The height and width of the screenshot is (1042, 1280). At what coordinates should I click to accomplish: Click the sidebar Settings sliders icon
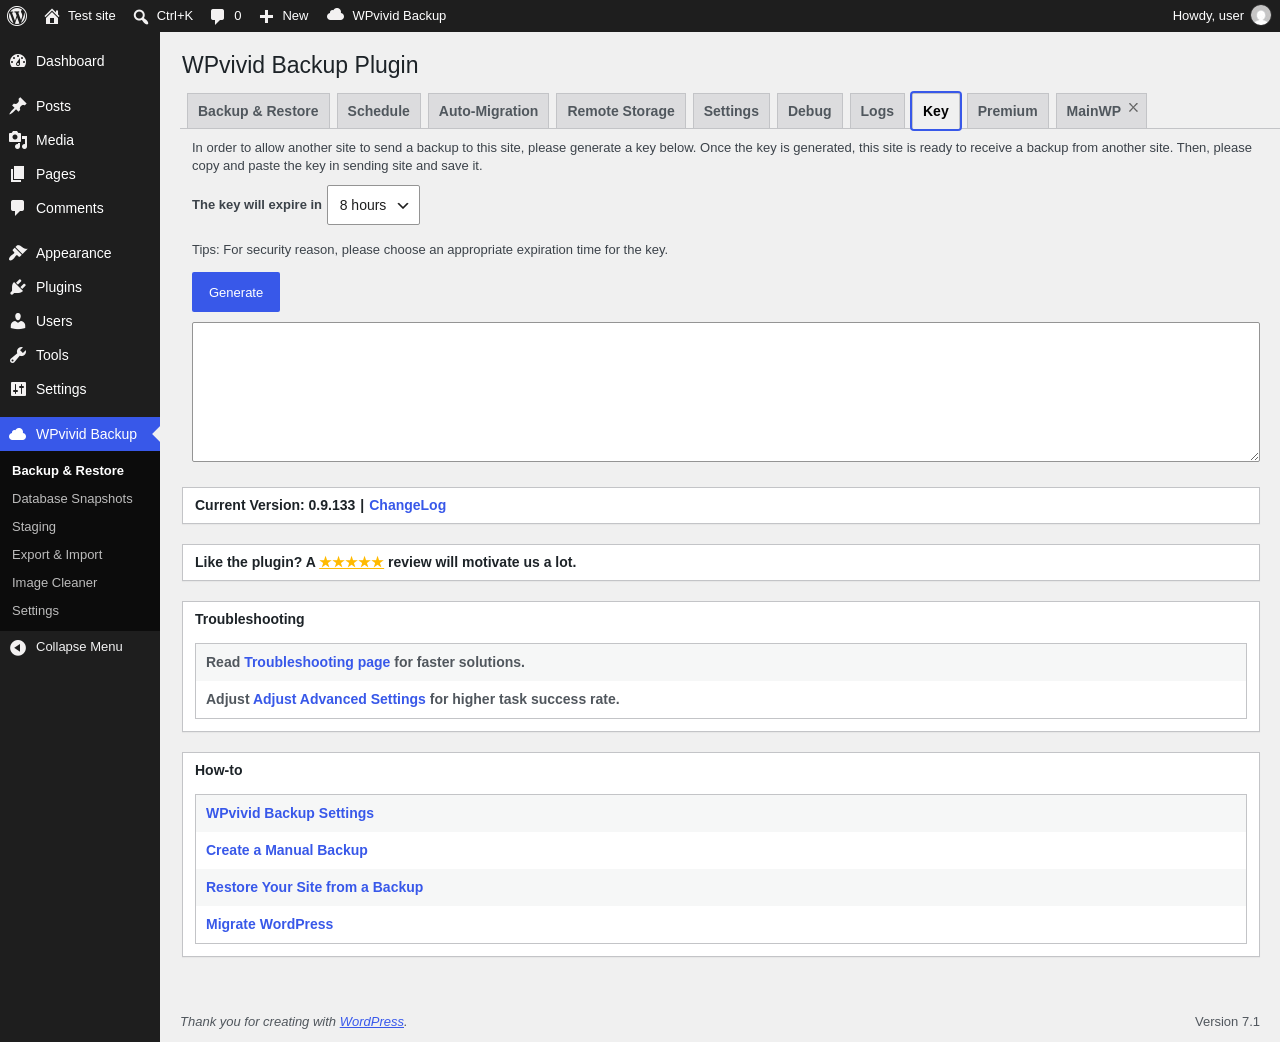coord(18,389)
